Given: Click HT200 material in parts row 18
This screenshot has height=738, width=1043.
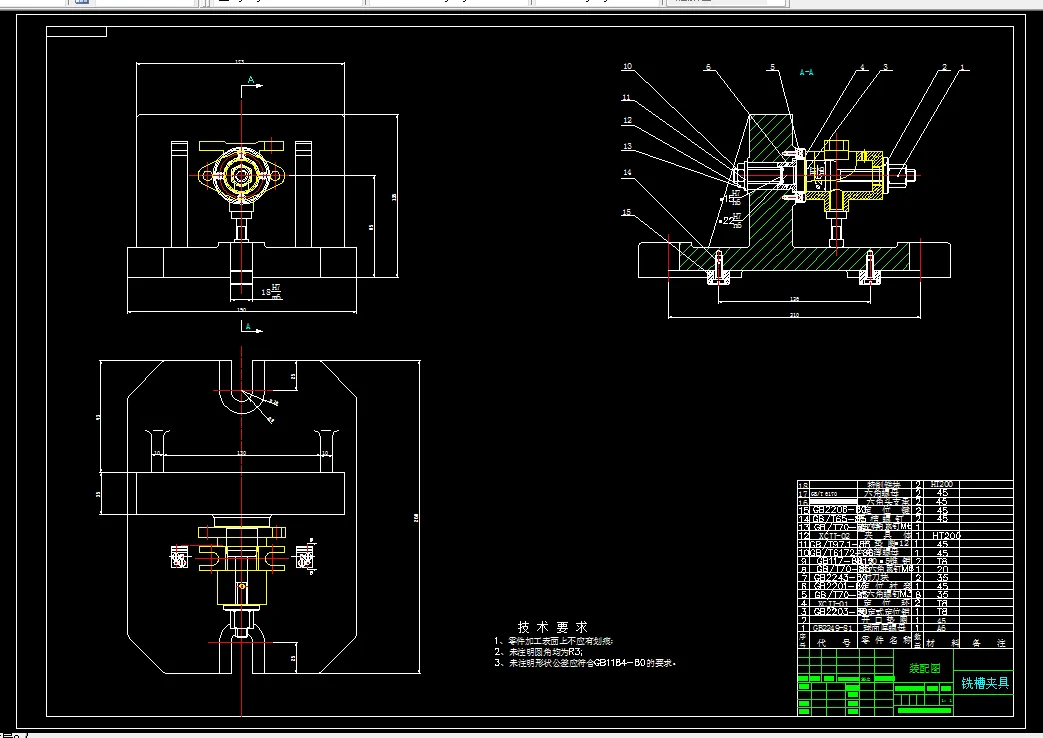Looking at the screenshot, I should tap(943, 484).
